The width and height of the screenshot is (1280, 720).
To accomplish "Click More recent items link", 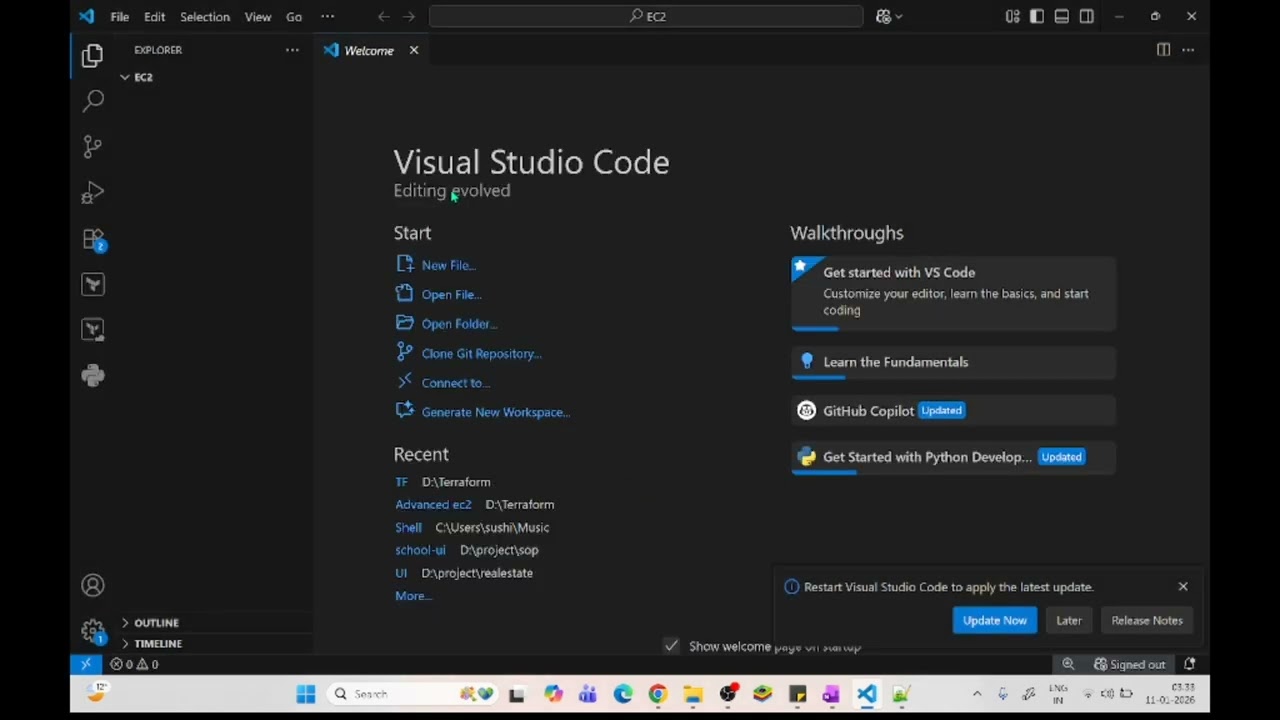I will [413, 596].
